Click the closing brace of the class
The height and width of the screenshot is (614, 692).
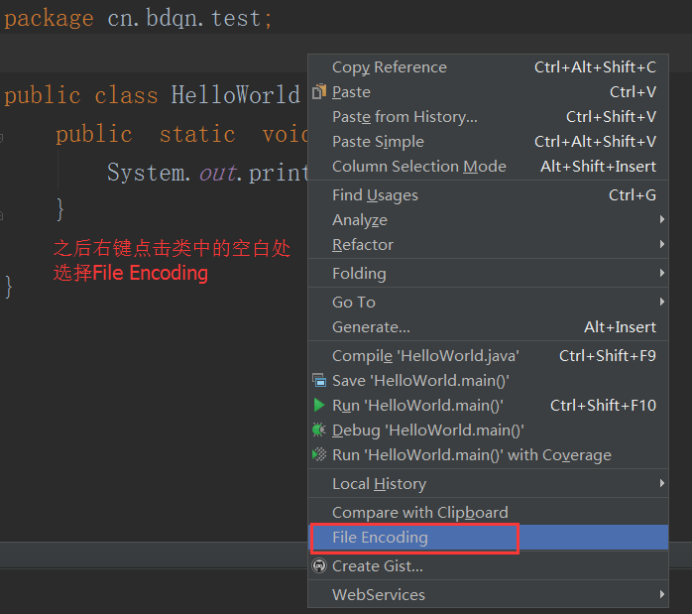click(x=8, y=287)
